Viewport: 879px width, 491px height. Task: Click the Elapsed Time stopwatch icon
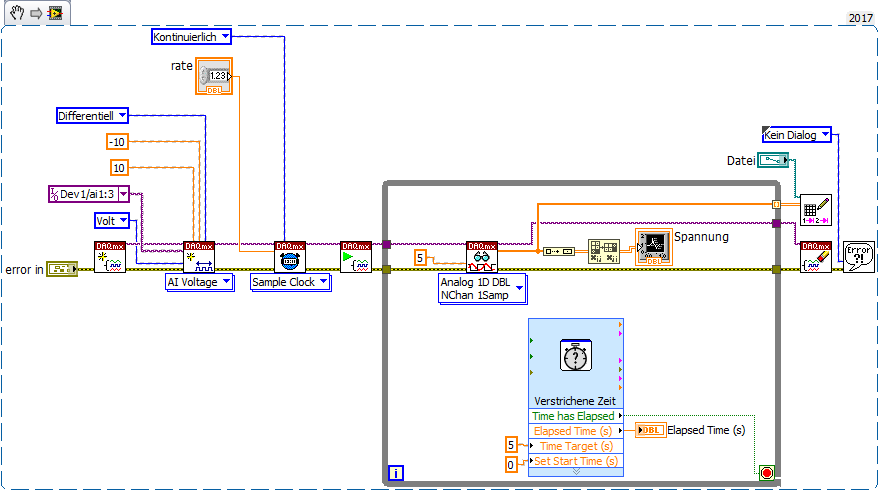tap(576, 355)
